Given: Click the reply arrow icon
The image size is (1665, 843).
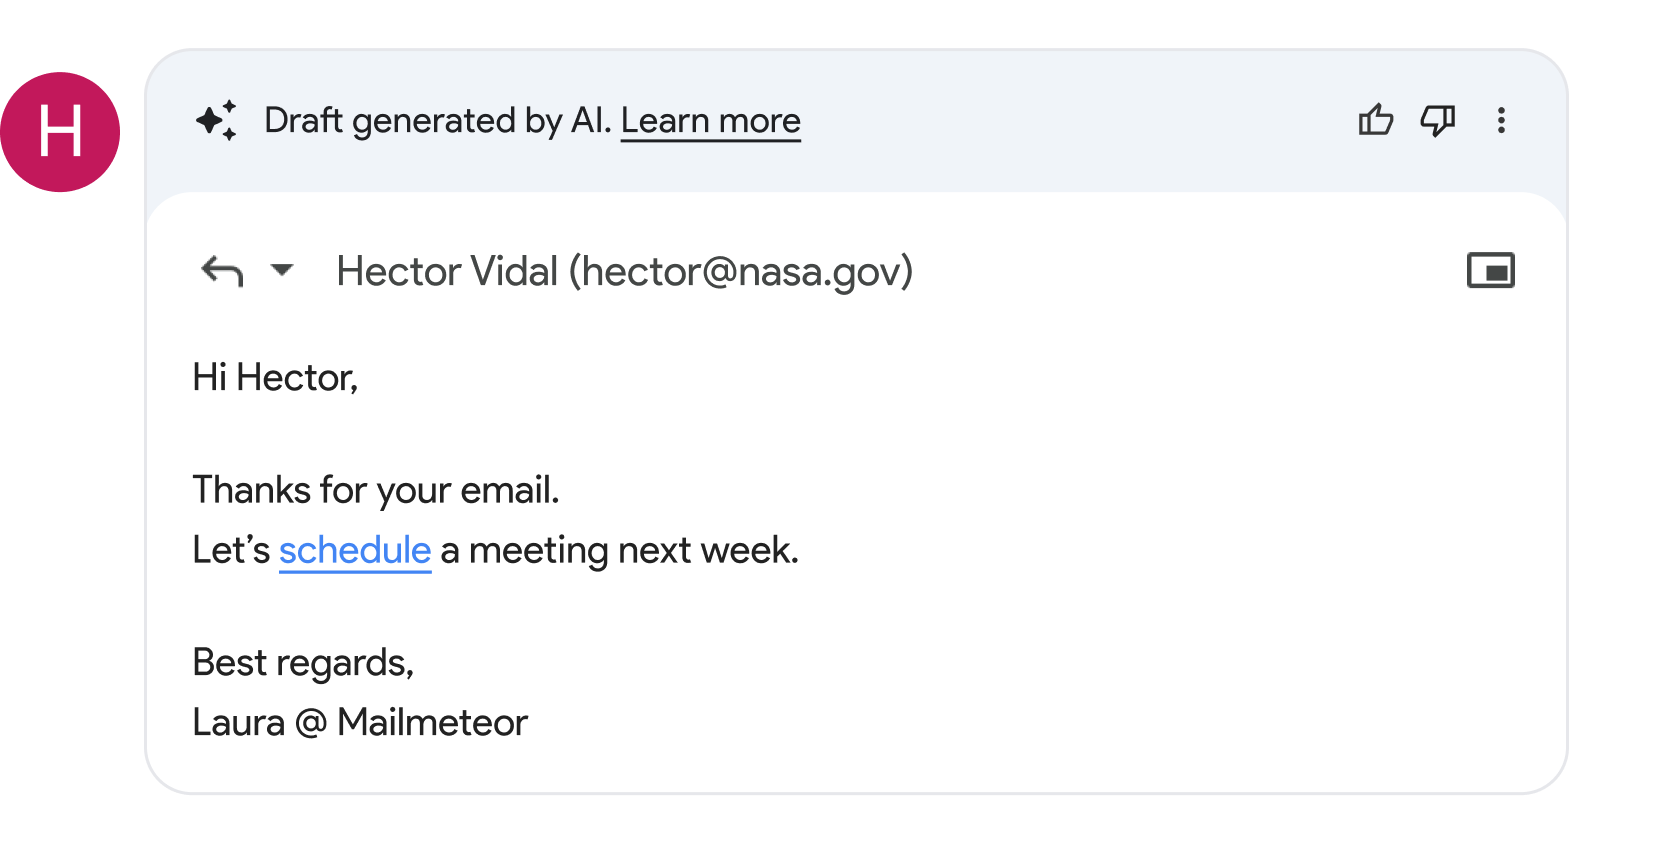Looking at the screenshot, I should coord(220,270).
